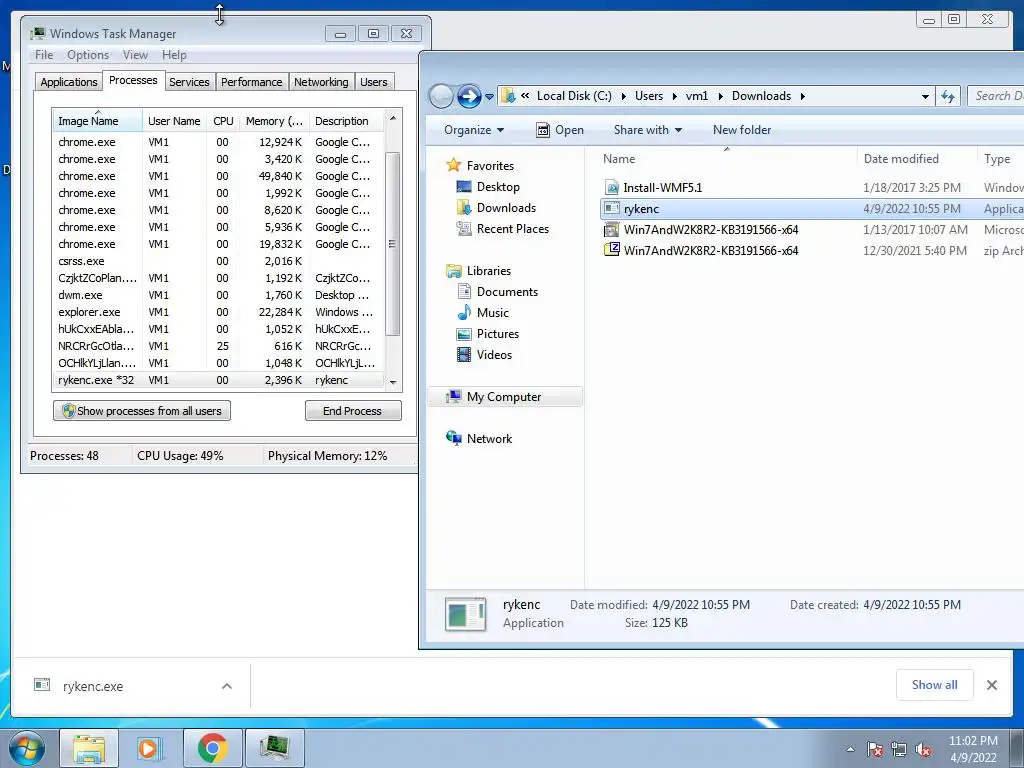The image size is (1024, 768).
Task: Expand the Share with dropdown
Action: coord(648,130)
